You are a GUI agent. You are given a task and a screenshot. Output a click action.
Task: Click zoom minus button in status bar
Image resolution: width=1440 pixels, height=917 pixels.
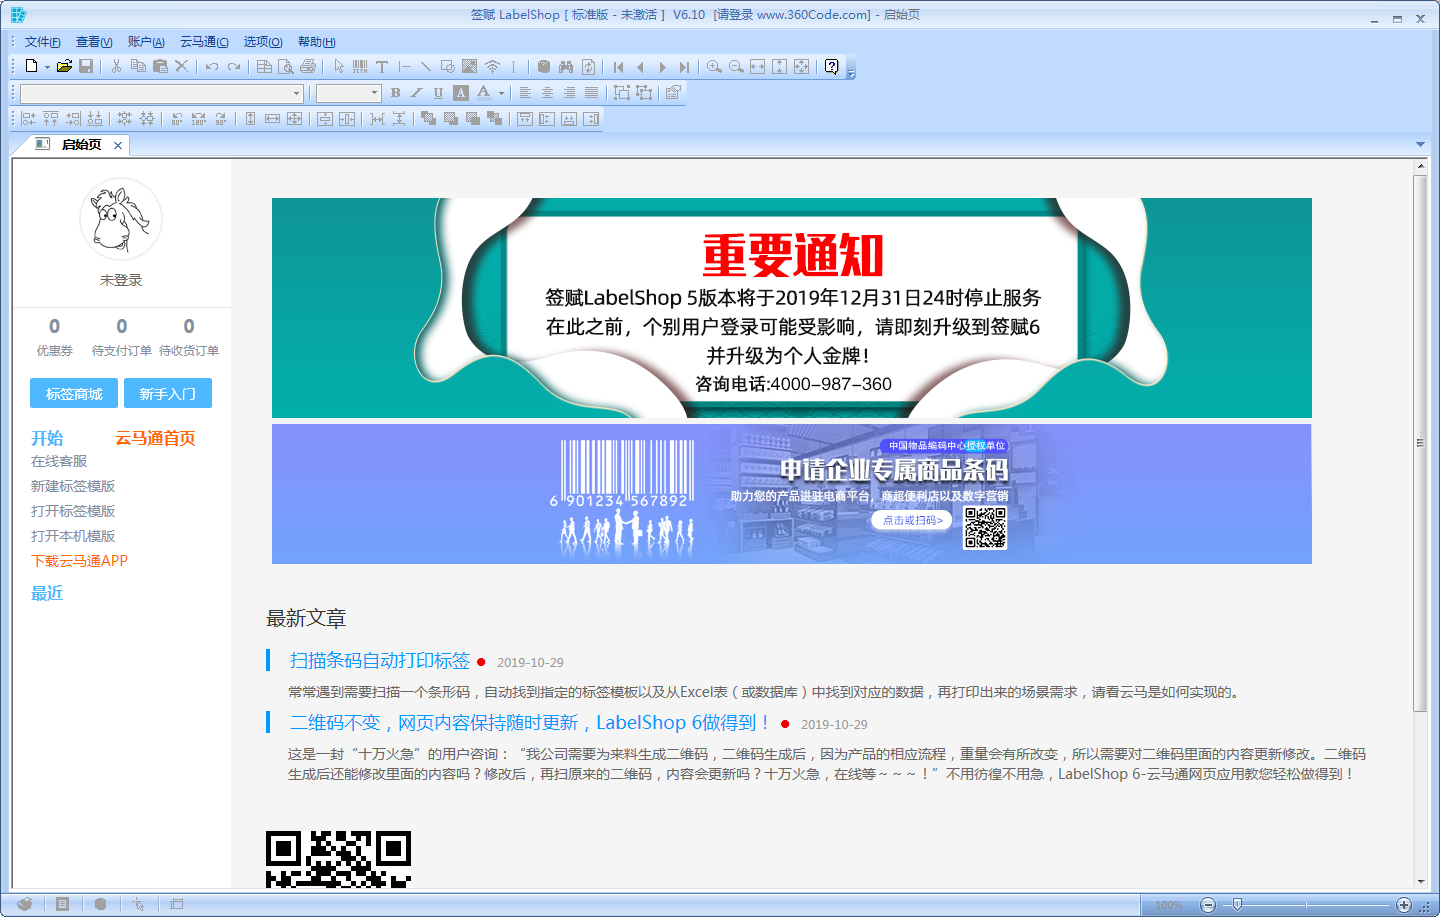(1208, 905)
